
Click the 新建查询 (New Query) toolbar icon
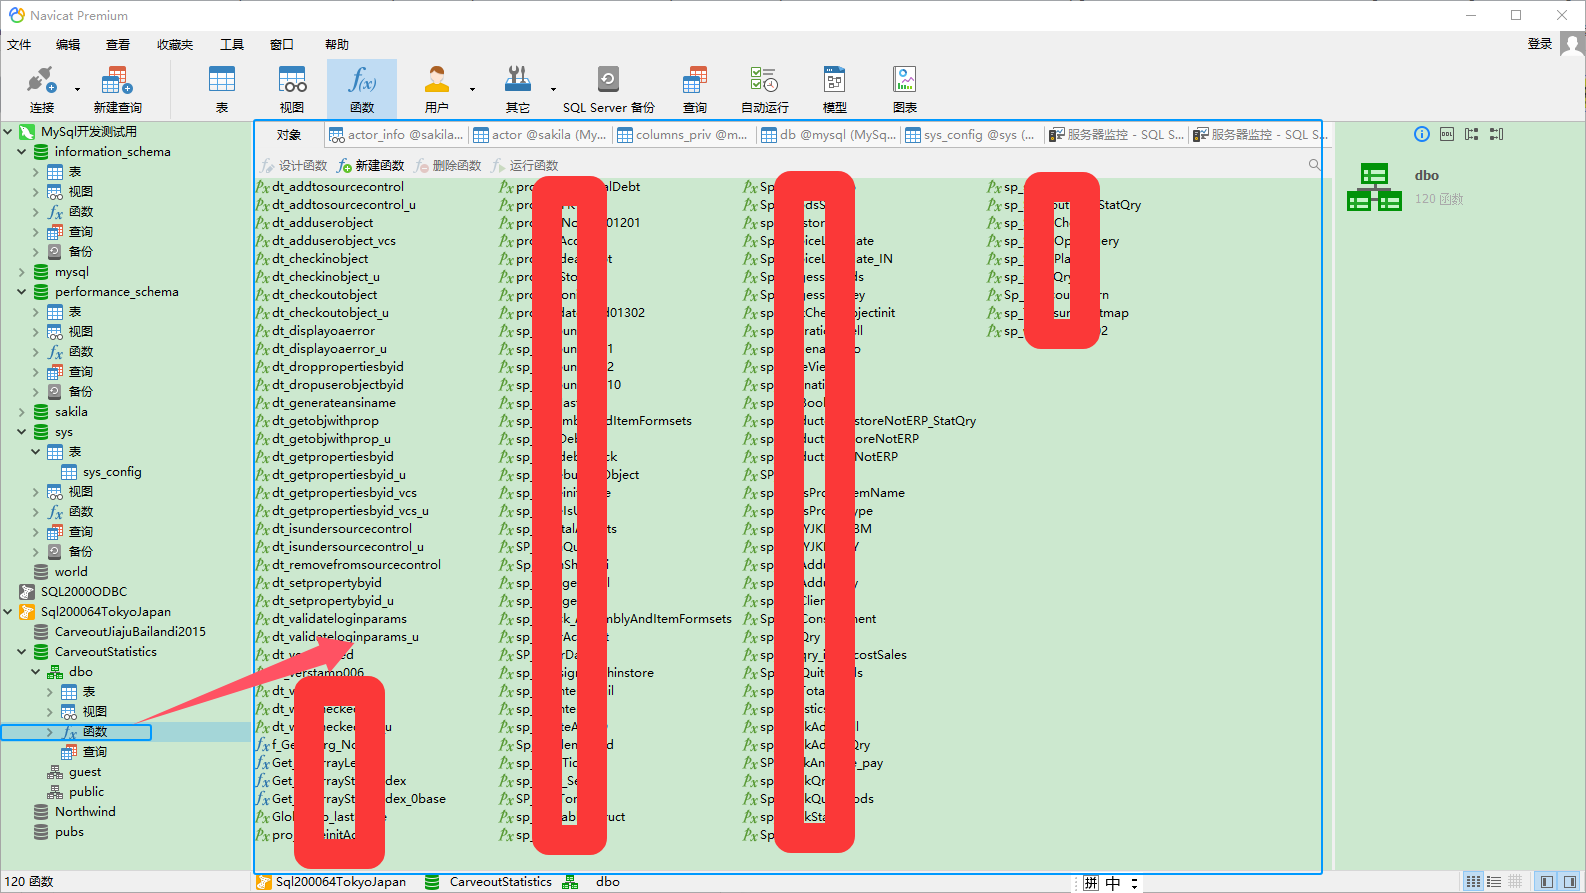pyautogui.click(x=117, y=89)
